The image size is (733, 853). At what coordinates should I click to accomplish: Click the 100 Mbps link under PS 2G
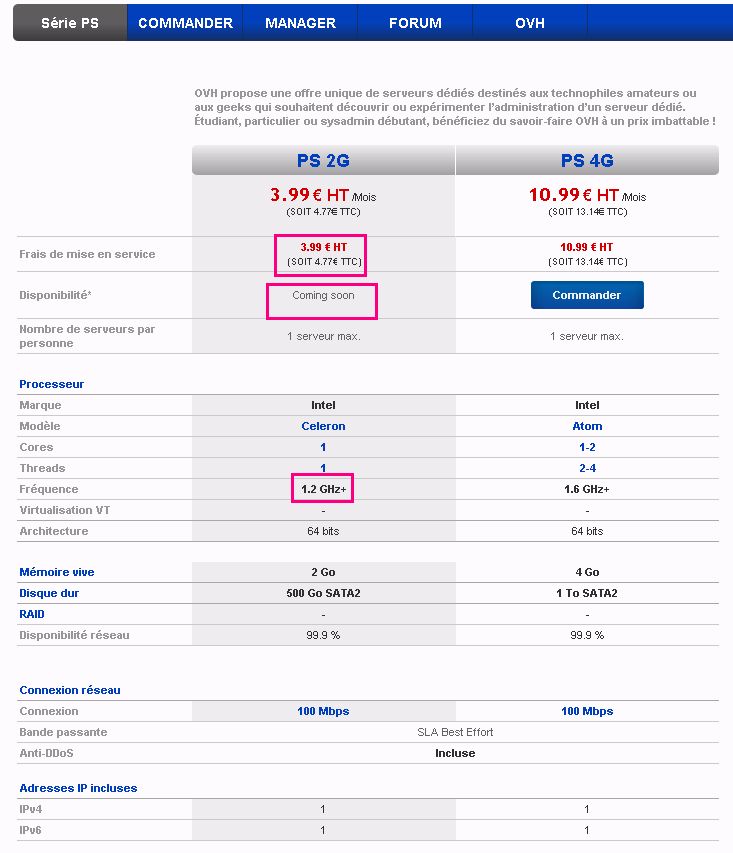pos(323,711)
